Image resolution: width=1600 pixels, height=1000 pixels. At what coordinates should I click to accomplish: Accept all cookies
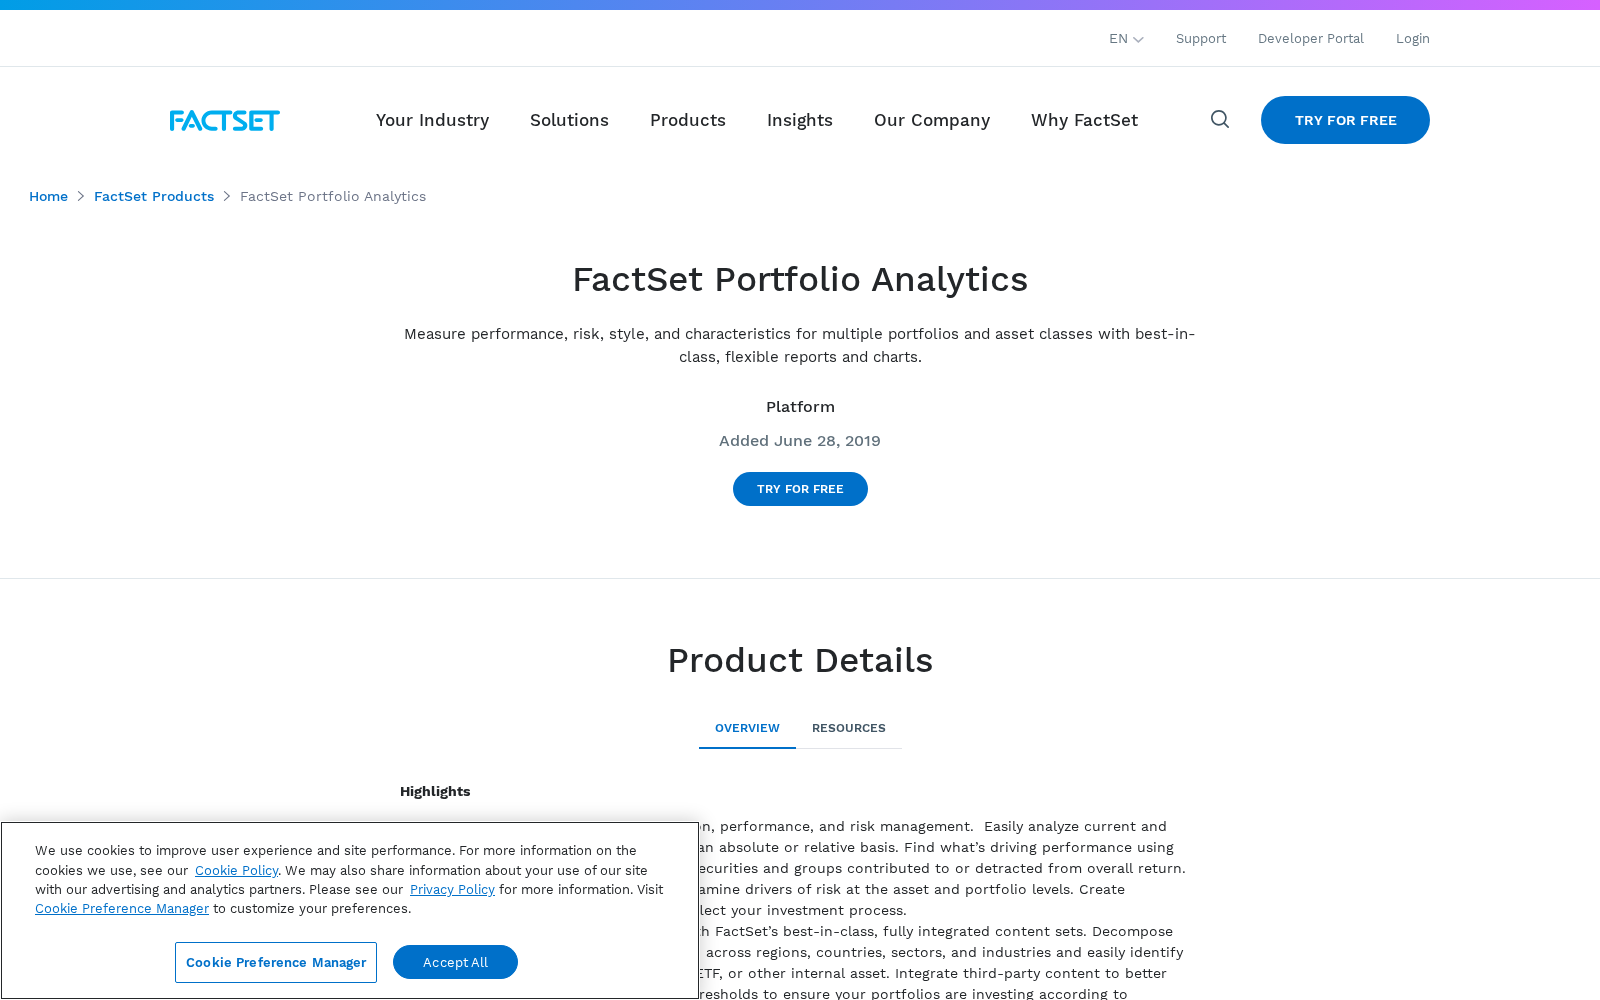[x=455, y=962]
